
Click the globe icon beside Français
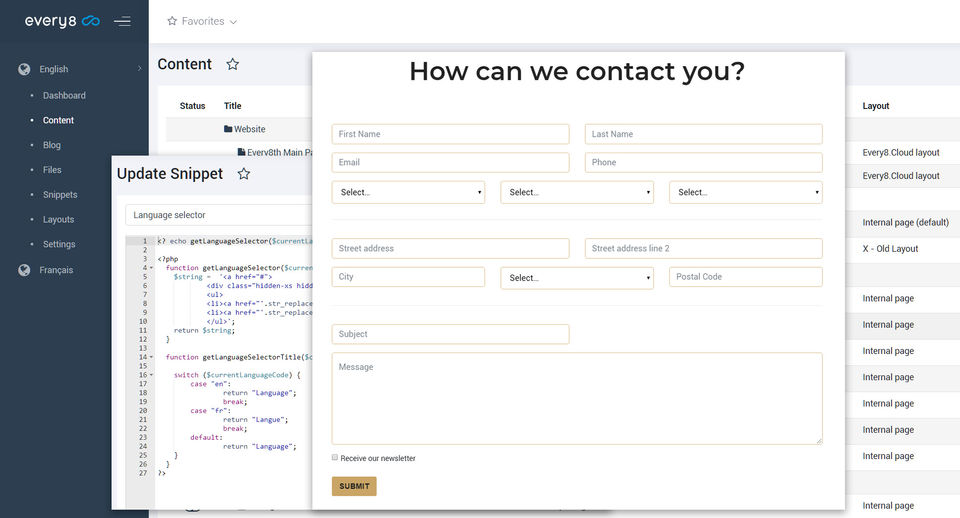pyautogui.click(x=24, y=270)
